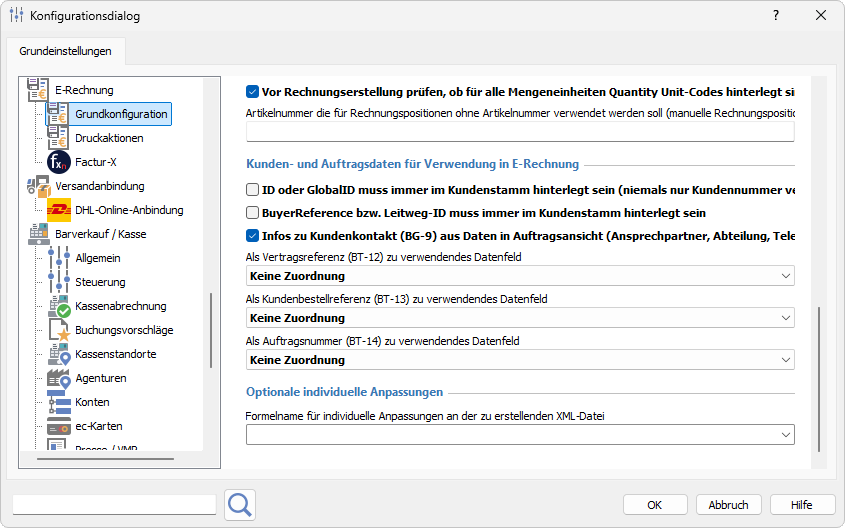Select Versandanbindung tree node

coord(100,186)
